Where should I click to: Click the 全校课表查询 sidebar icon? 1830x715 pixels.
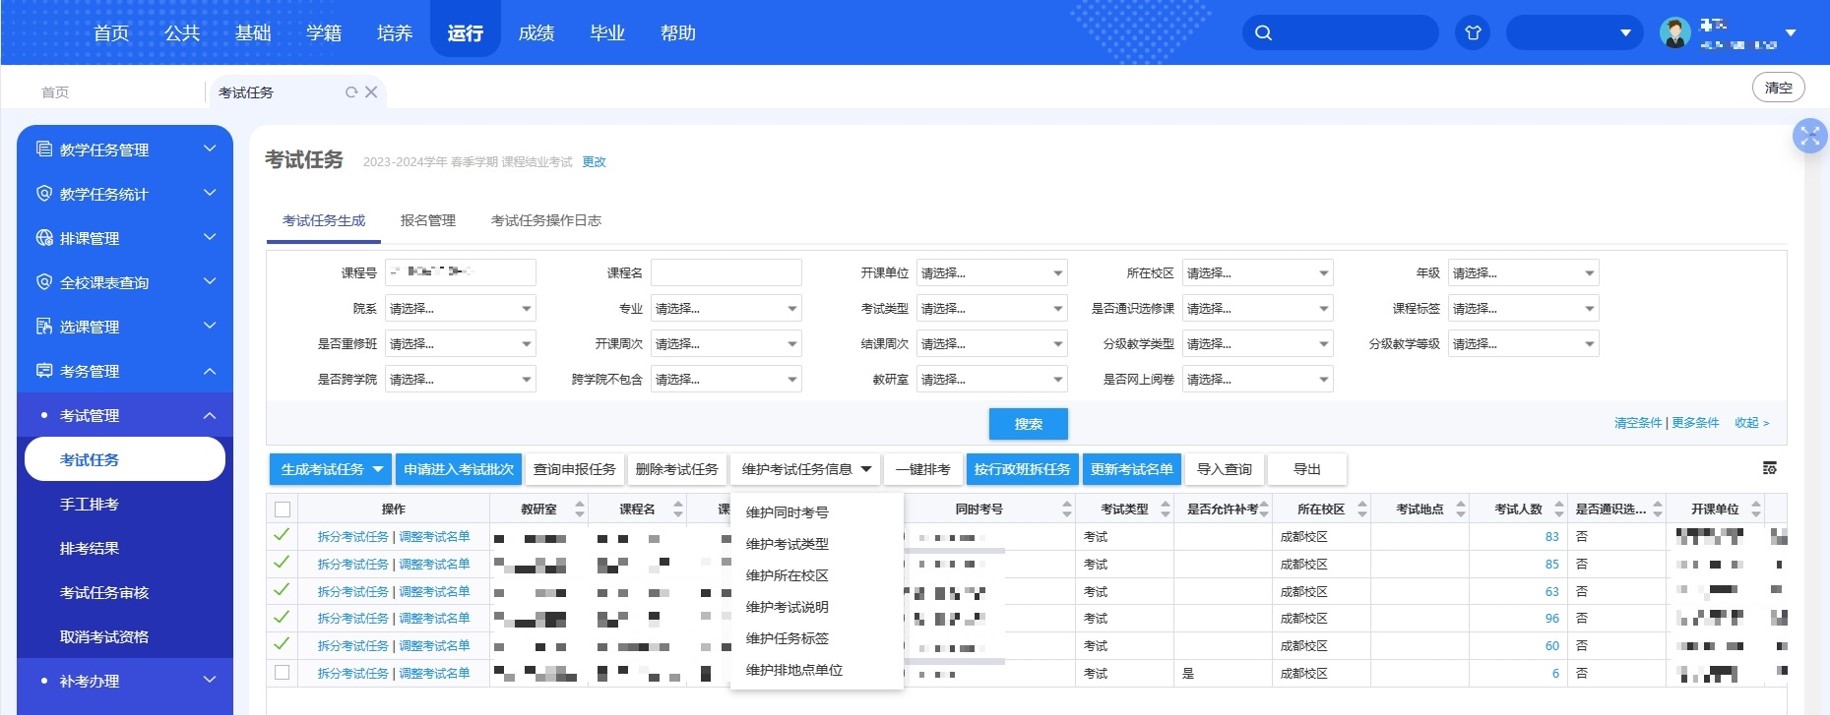point(44,282)
